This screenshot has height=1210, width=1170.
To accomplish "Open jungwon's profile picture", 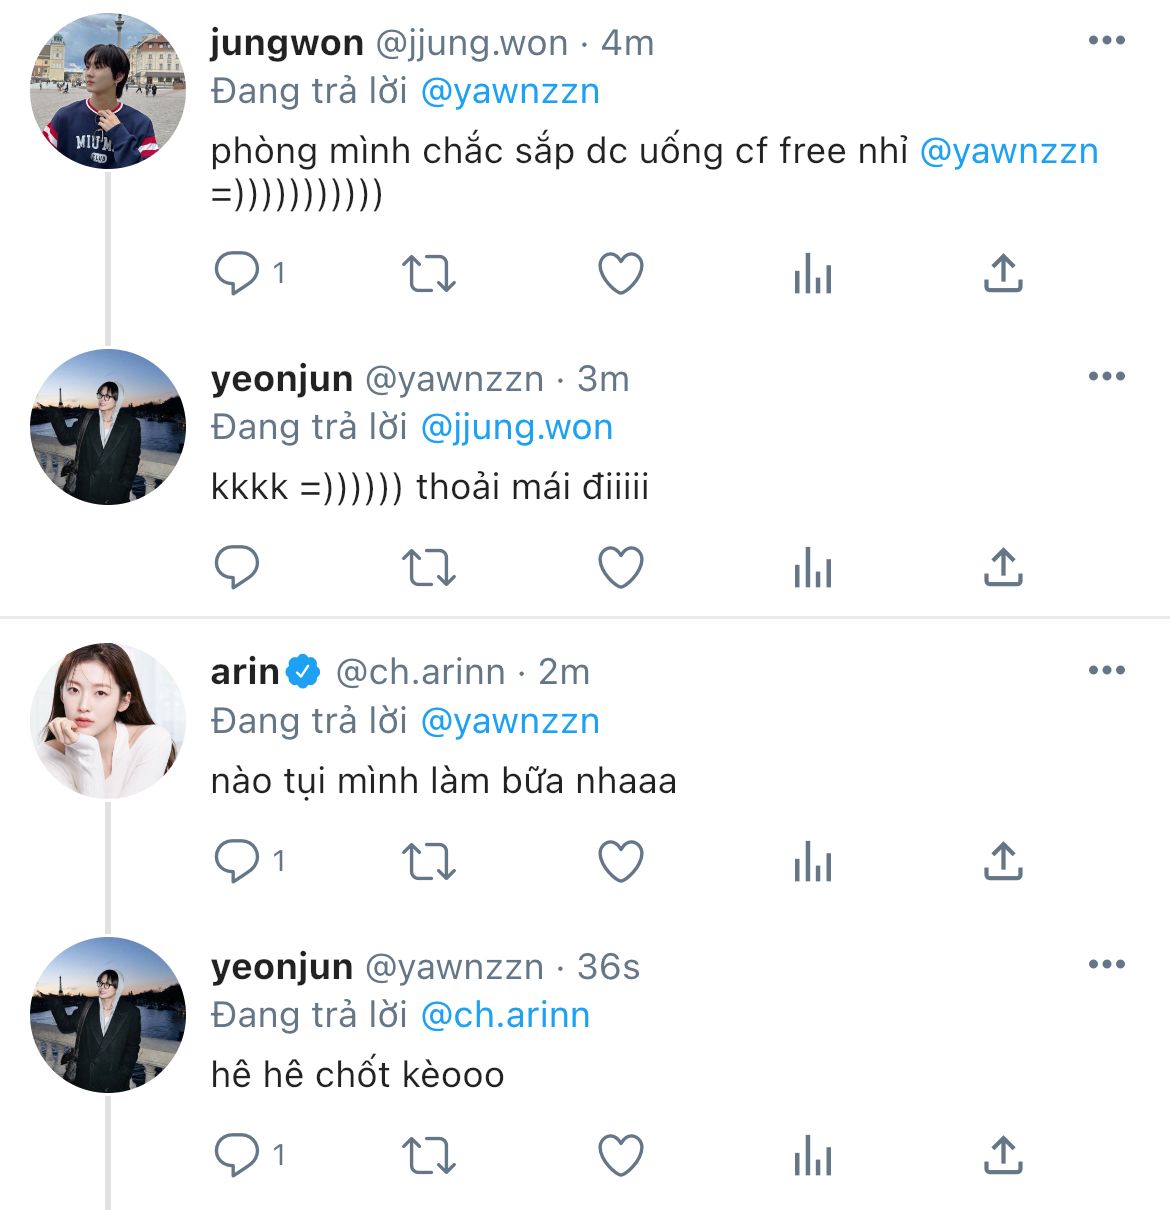I will (108, 91).
